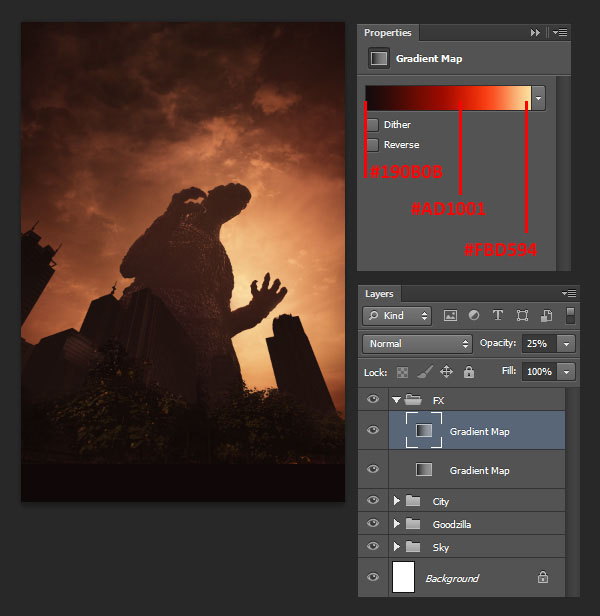600x616 pixels.
Task: Filter layers by shape layers
Action: [522, 315]
